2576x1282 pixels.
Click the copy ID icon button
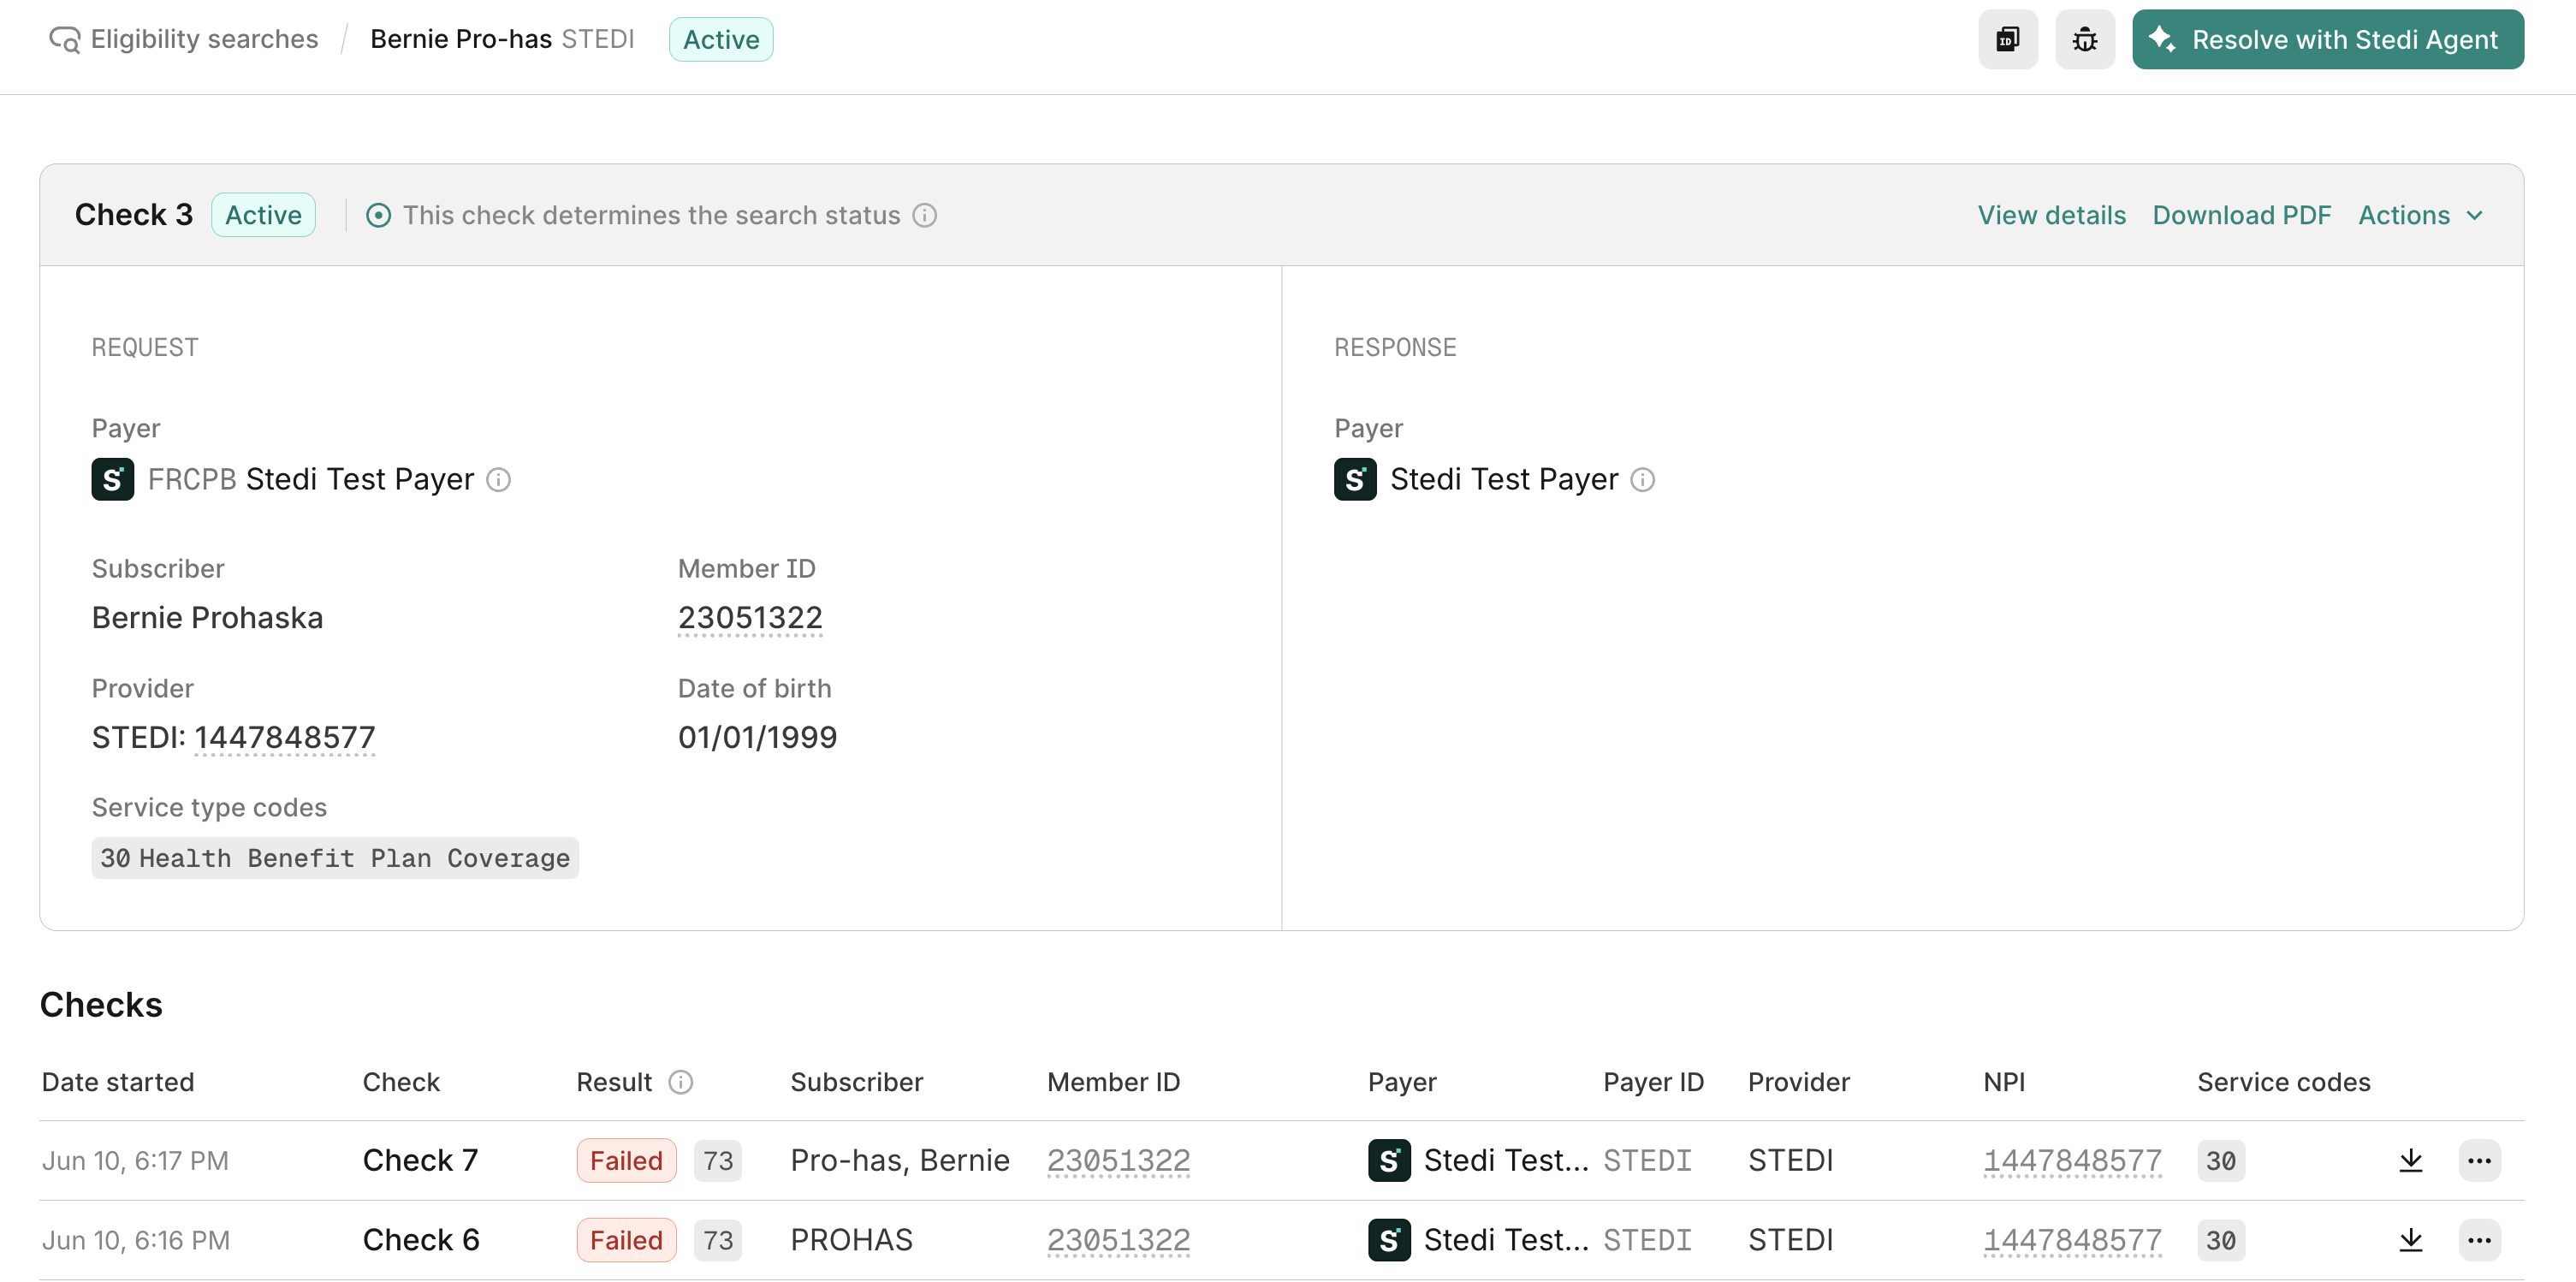[x=2007, y=39]
